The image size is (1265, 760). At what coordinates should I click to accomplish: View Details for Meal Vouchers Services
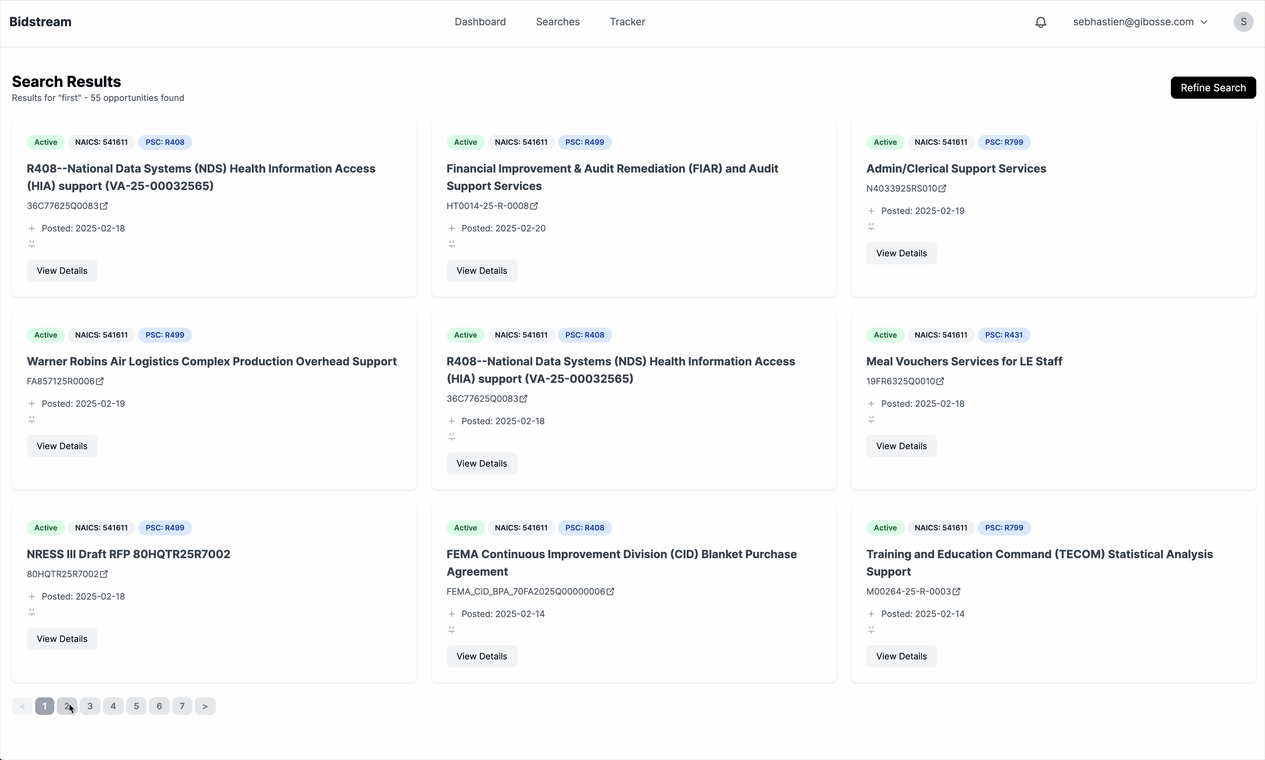tap(901, 446)
